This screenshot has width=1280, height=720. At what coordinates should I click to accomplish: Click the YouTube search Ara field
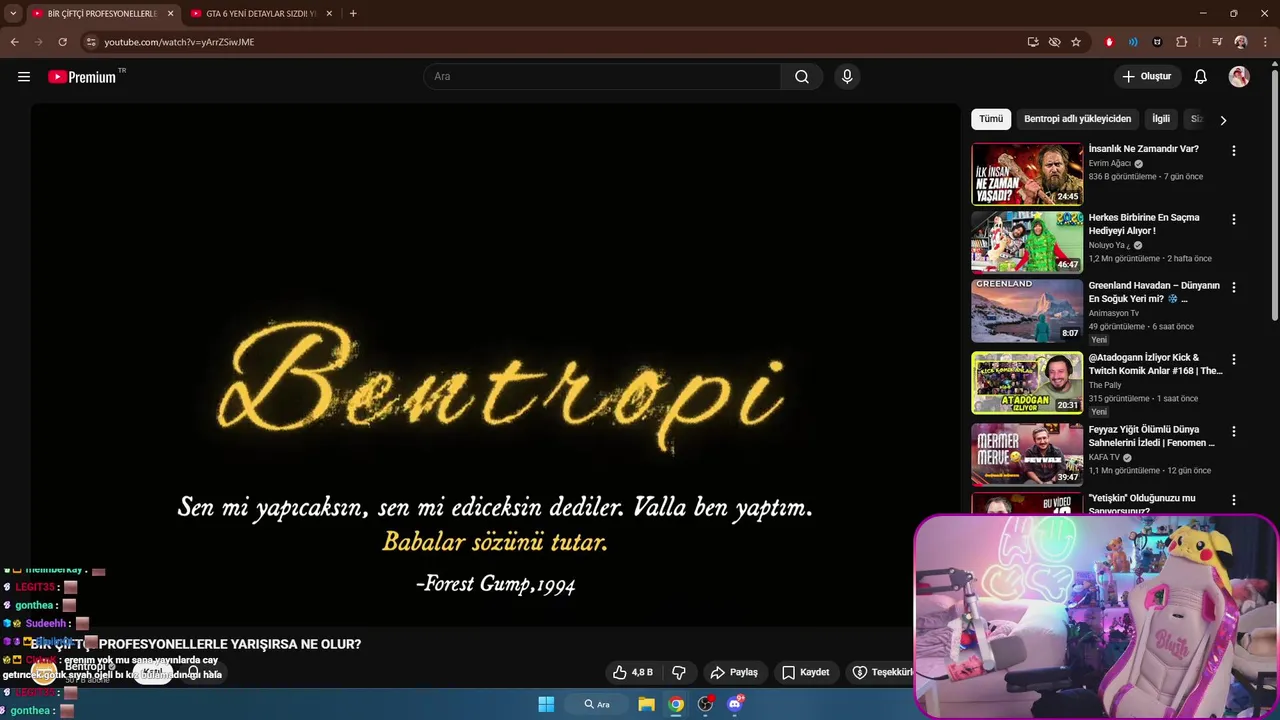[602, 77]
